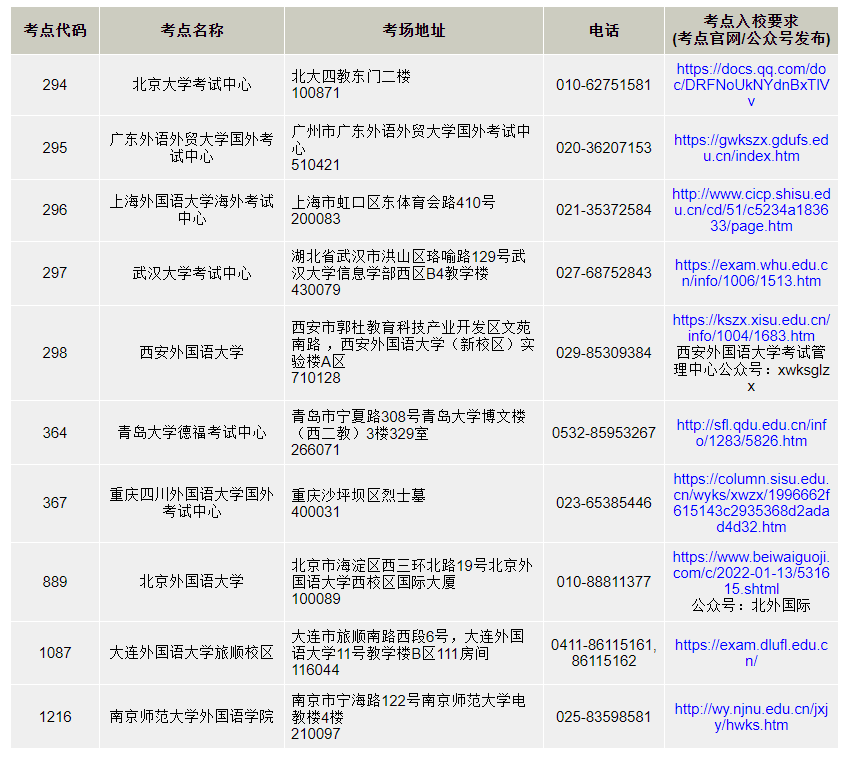Click the 西安外国语大学考试管理中心公众号 note
This screenshot has width=865, height=761.
751,369
